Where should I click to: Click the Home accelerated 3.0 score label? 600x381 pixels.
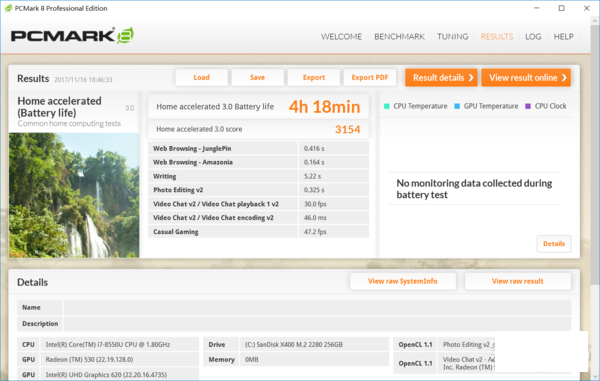[x=199, y=129]
